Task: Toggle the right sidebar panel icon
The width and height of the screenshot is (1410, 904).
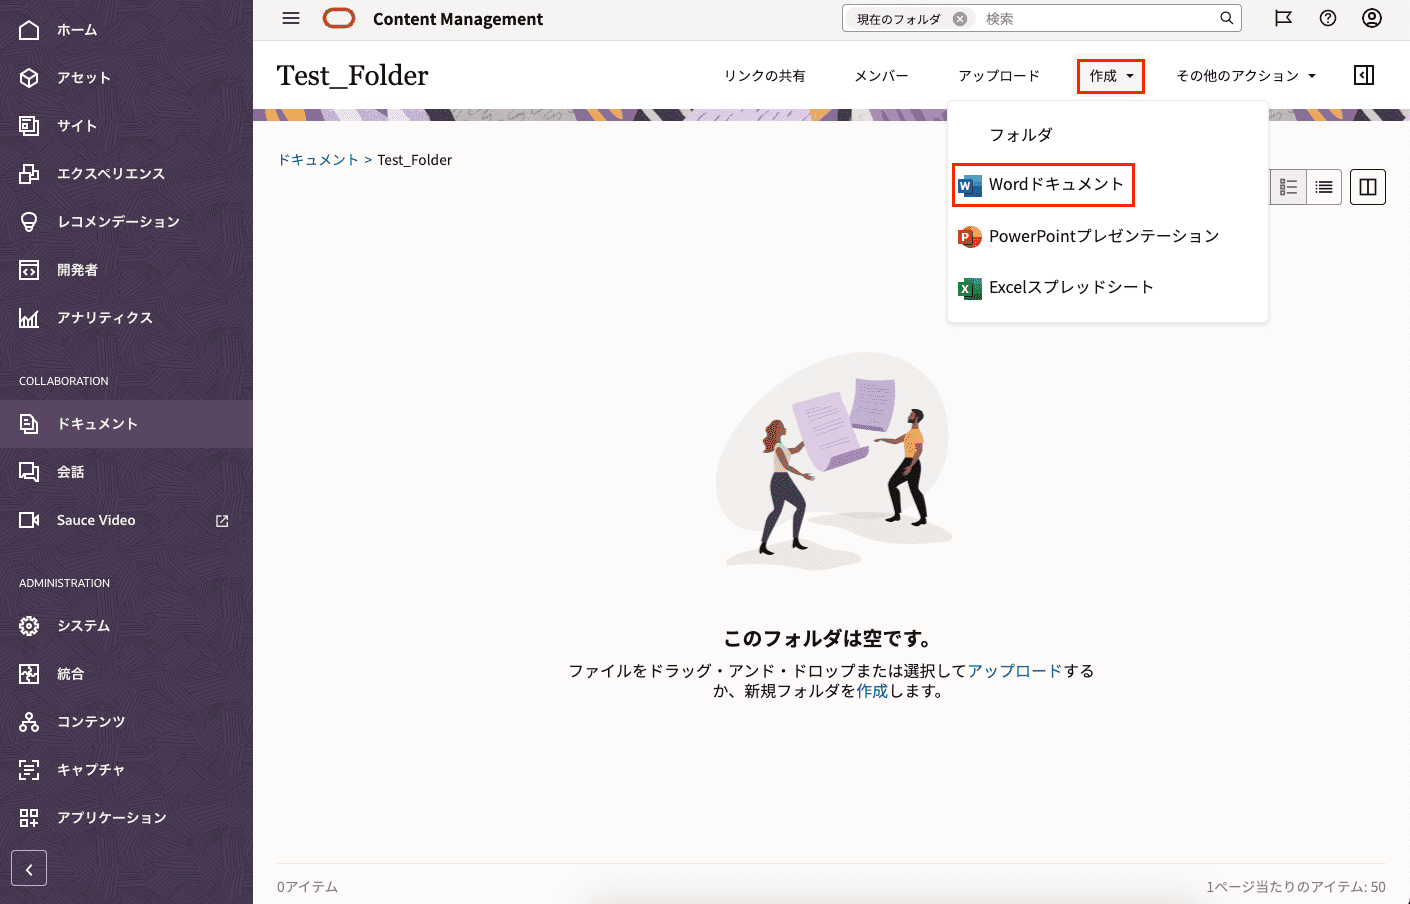Action: pos(1364,75)
